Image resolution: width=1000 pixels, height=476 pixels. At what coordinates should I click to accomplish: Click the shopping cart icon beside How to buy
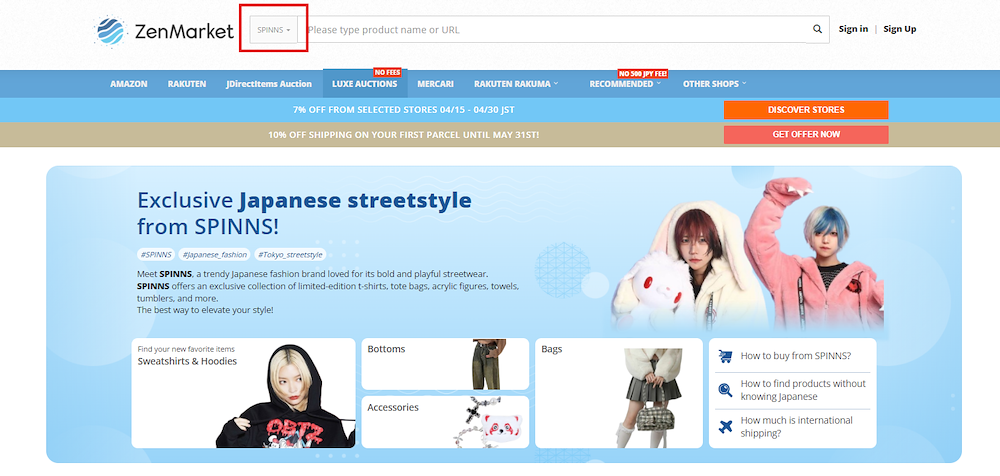[725, 356]
